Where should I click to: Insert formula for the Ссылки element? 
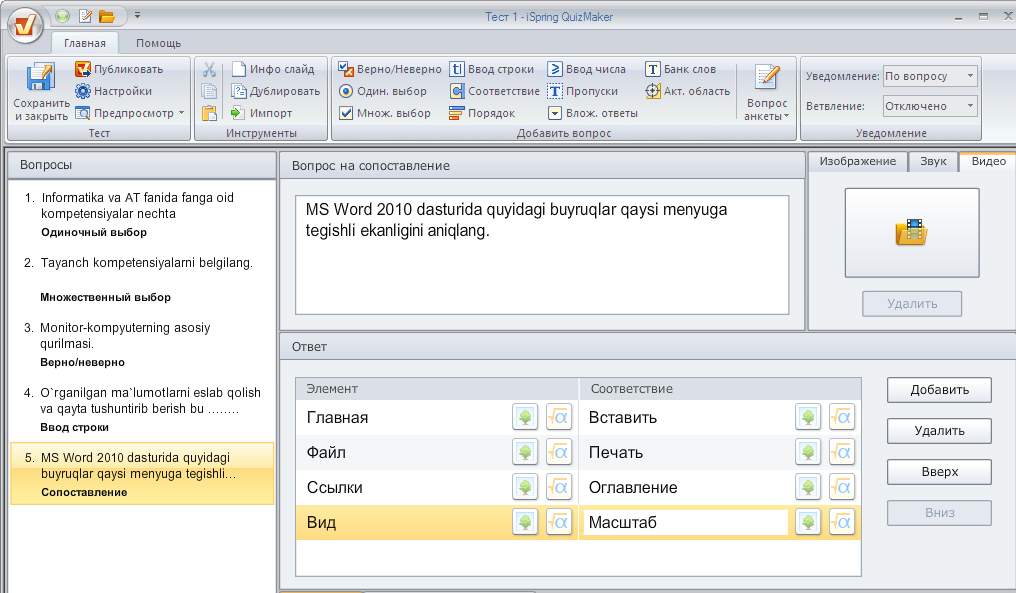[559, 487]
